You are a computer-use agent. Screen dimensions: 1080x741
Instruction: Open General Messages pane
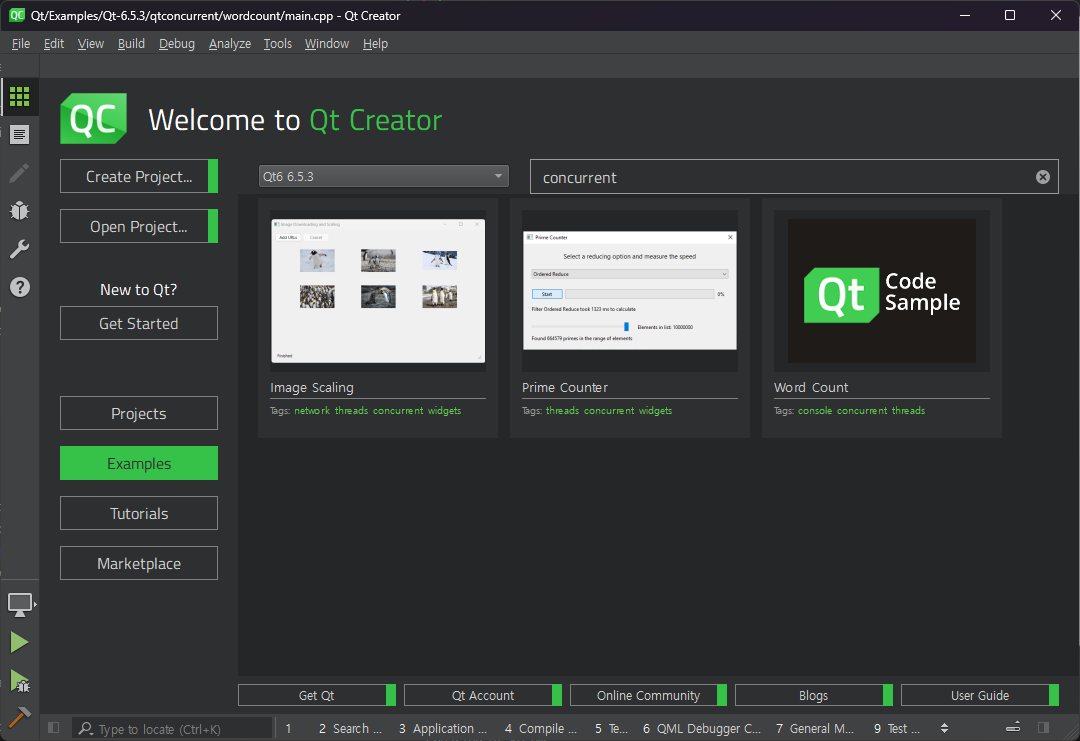tap(815, 729)
